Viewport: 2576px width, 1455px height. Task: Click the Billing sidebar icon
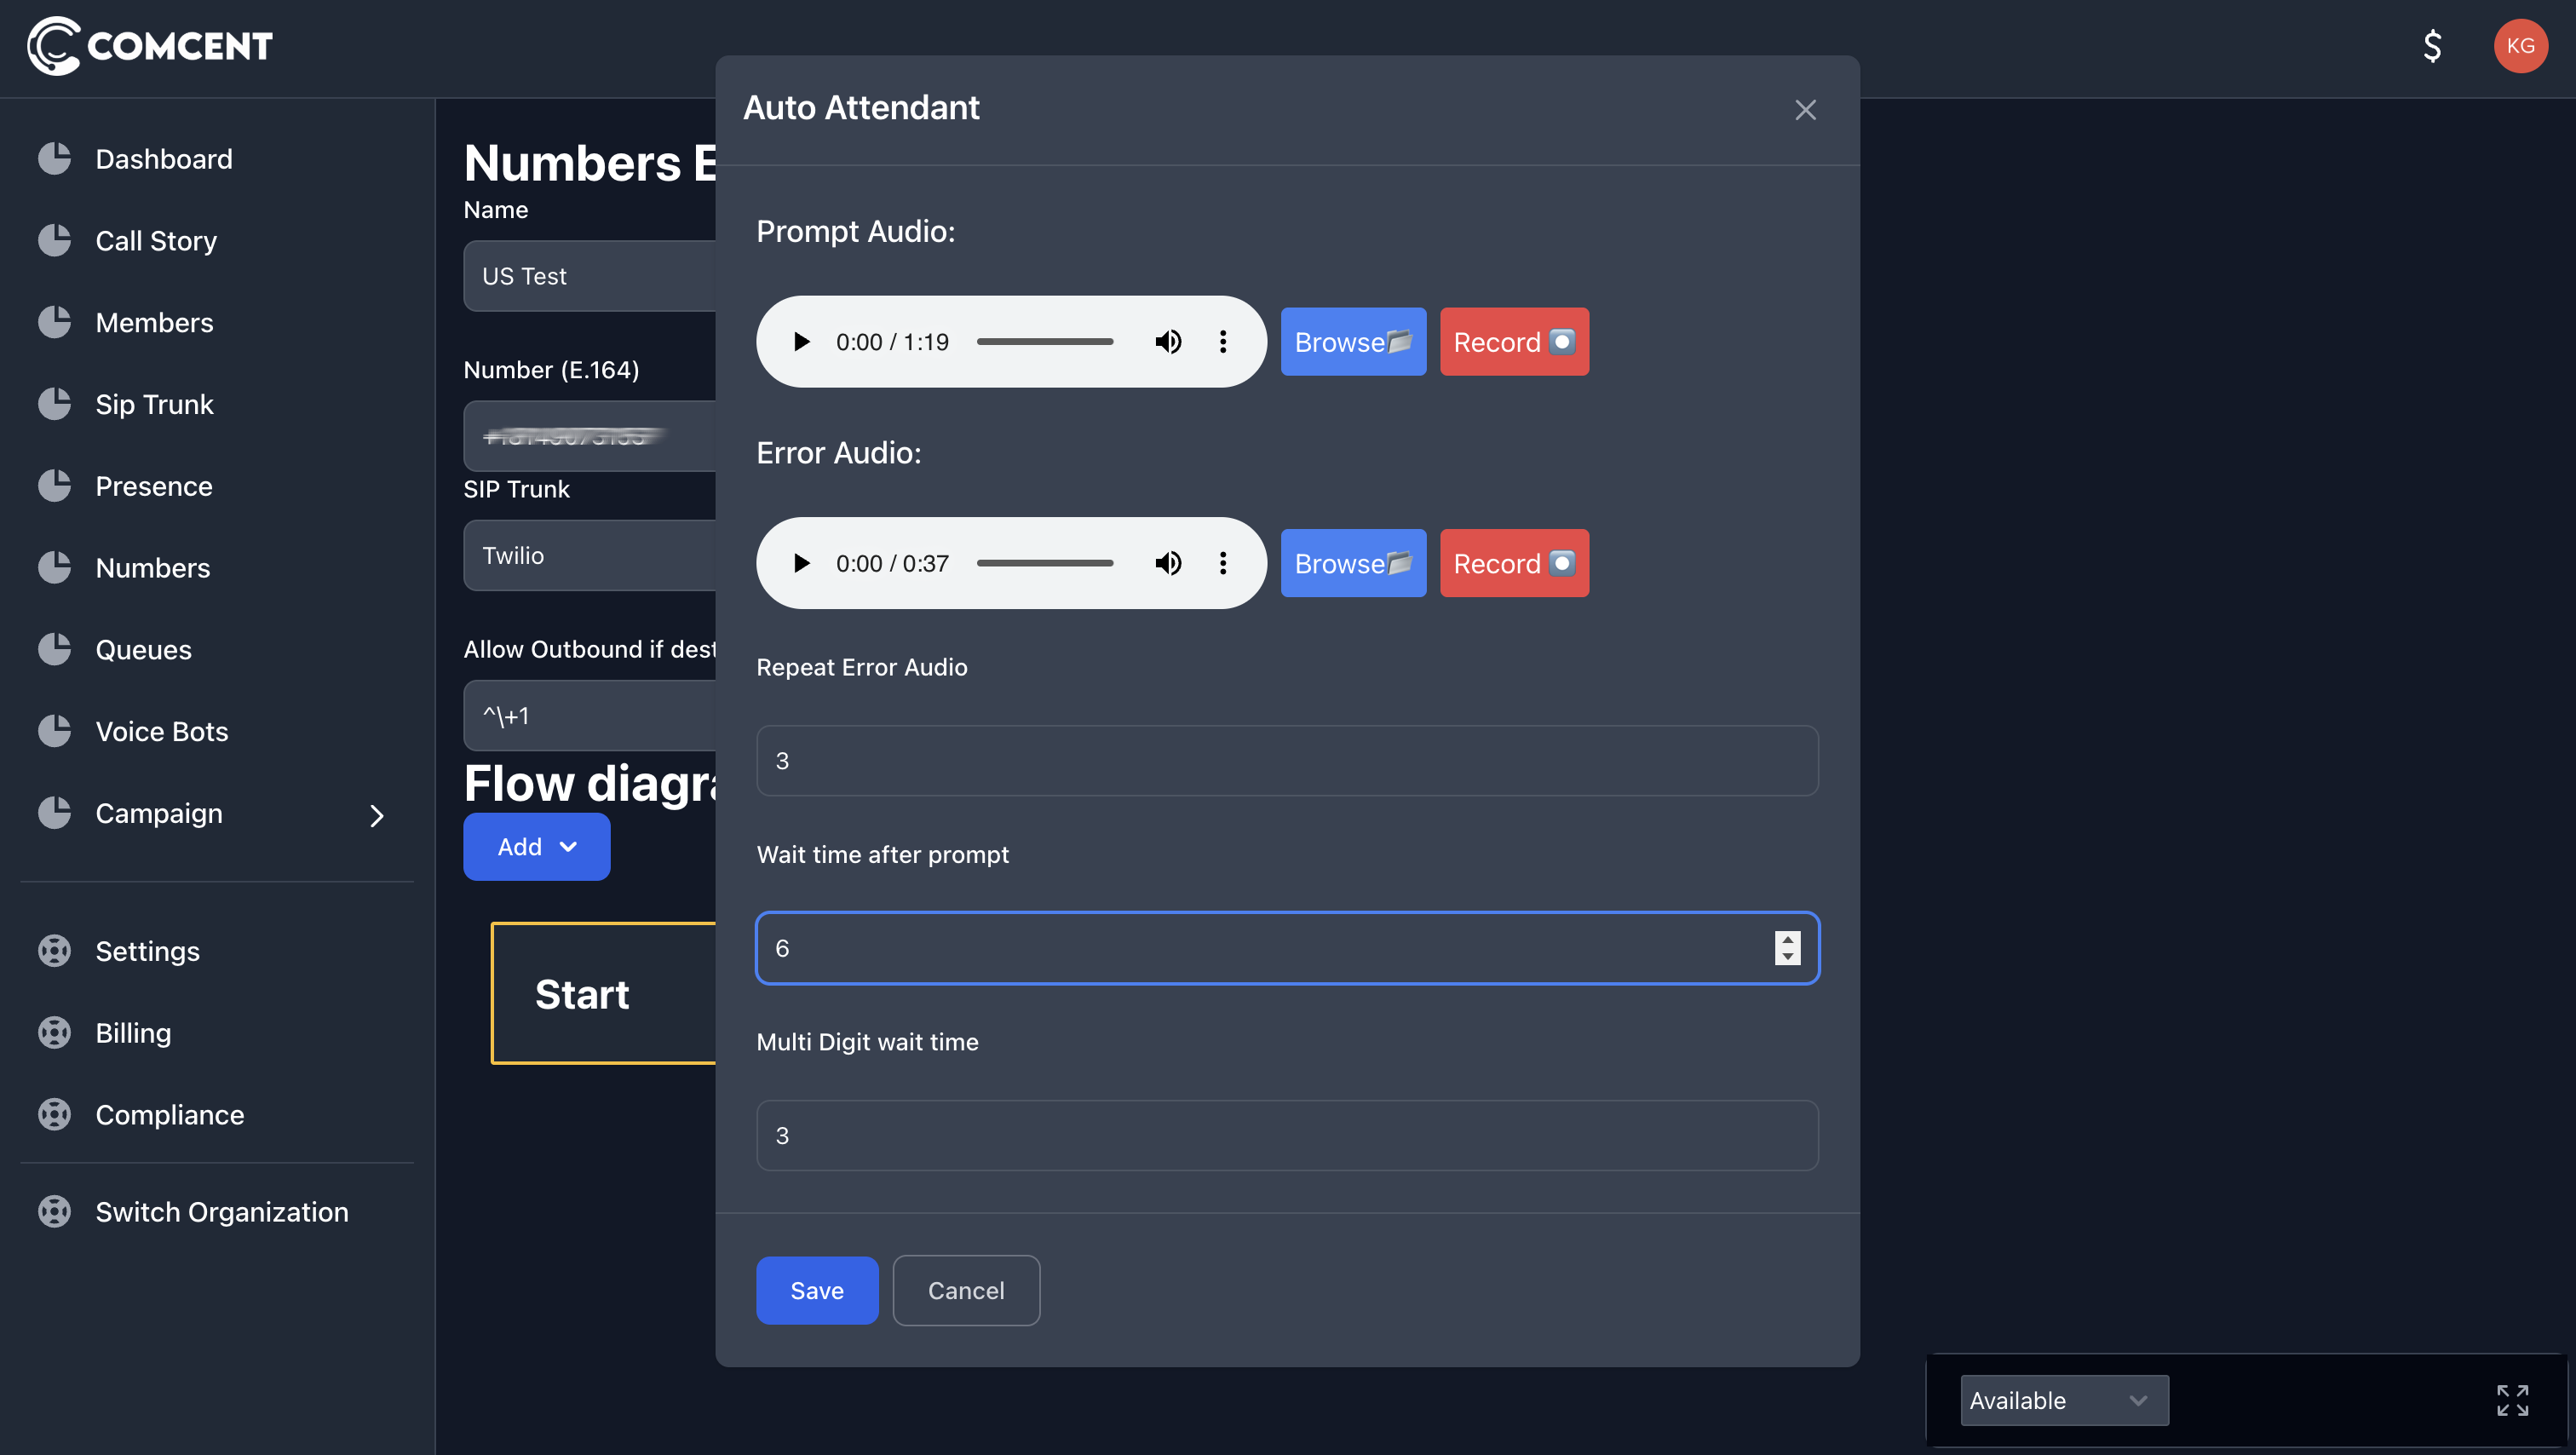(55, 1032)
